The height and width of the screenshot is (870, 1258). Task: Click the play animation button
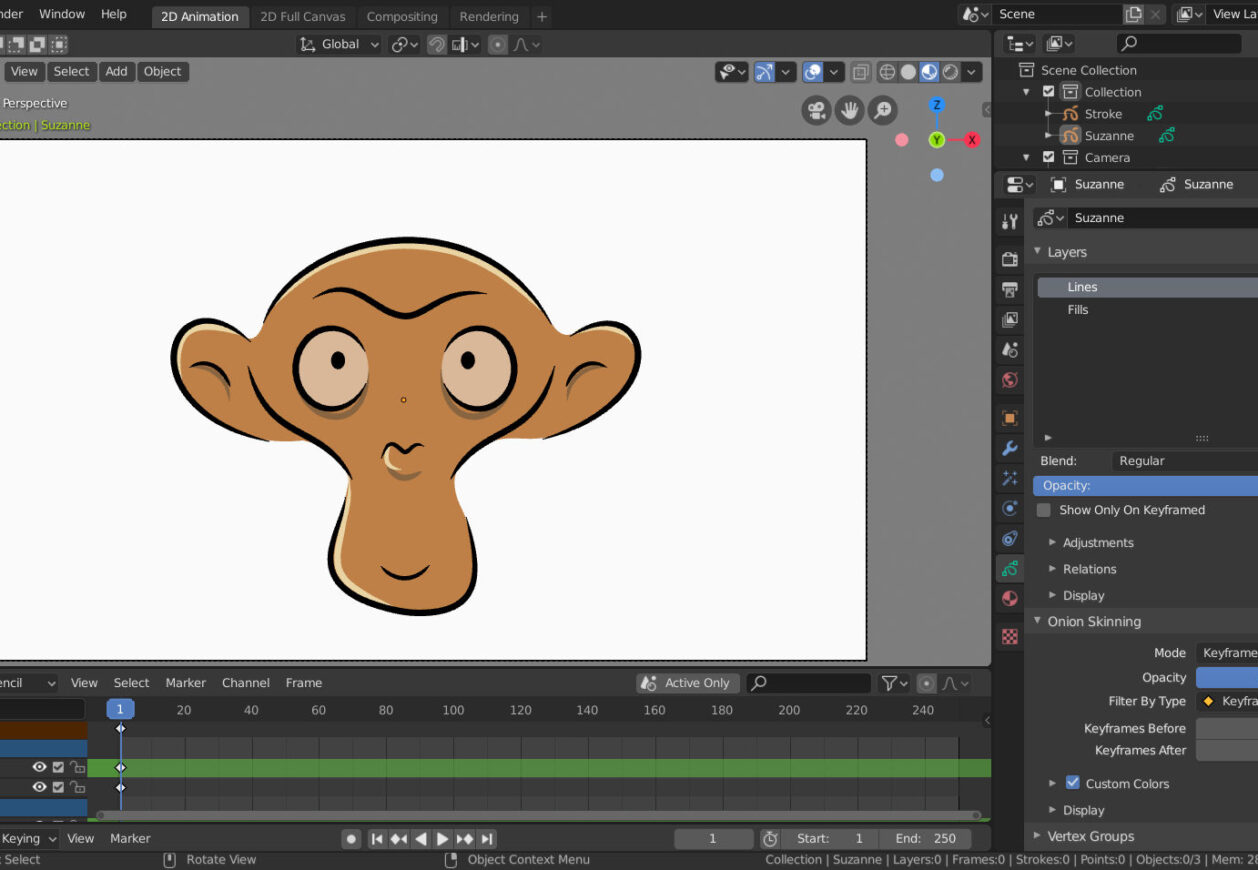pyautogui.click(x=442, y=839)
